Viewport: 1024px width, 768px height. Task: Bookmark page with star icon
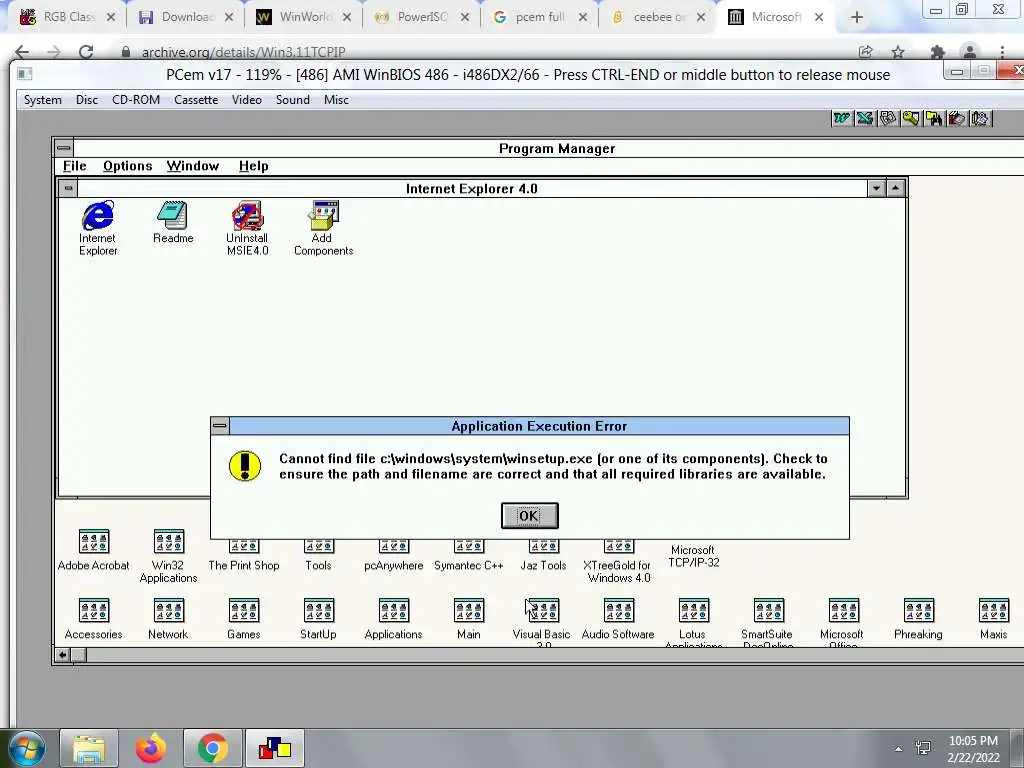(x=898, y=52)
